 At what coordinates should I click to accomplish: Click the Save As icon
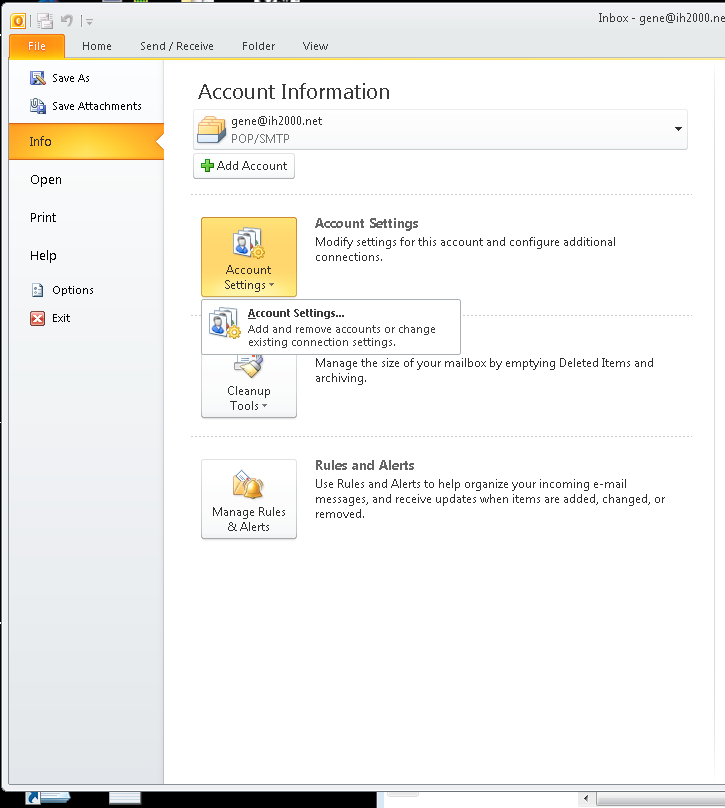pyautogui.click(x=38, y=78)
